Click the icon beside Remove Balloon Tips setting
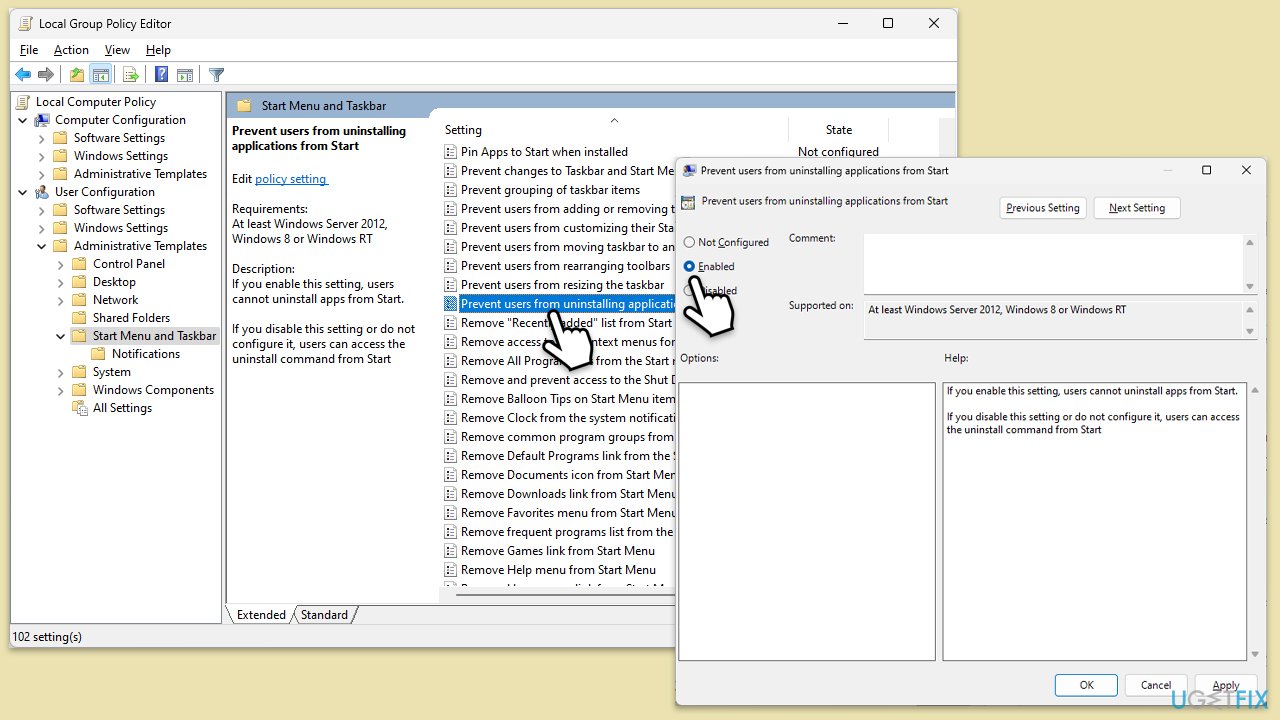The height and width of the screenshot is (720, 1280). pos(450,399)
